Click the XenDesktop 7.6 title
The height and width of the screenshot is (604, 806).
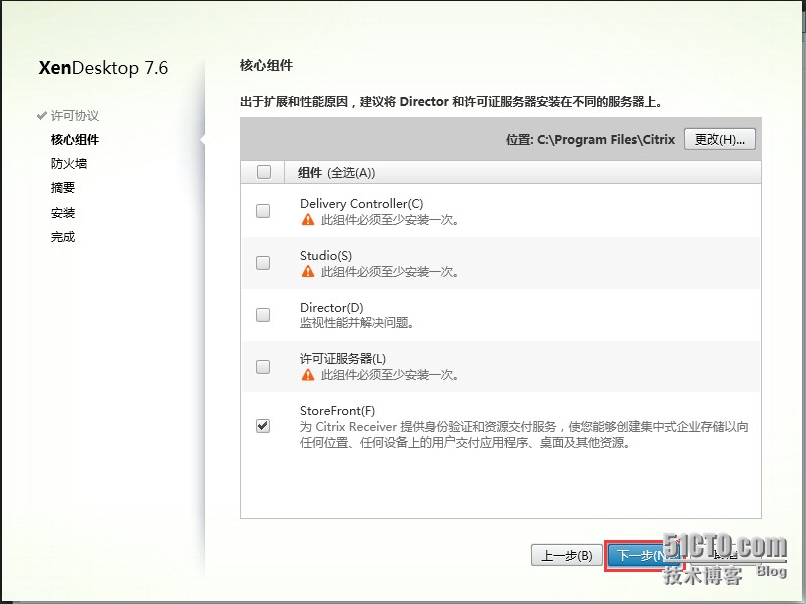click(103, 68)
